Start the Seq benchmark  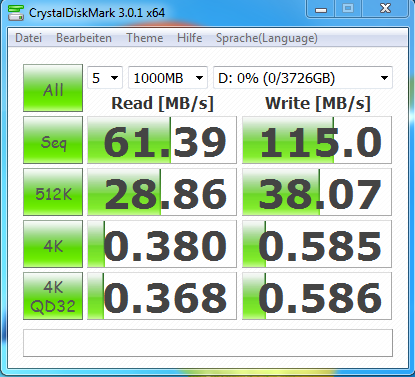point(53,140)
